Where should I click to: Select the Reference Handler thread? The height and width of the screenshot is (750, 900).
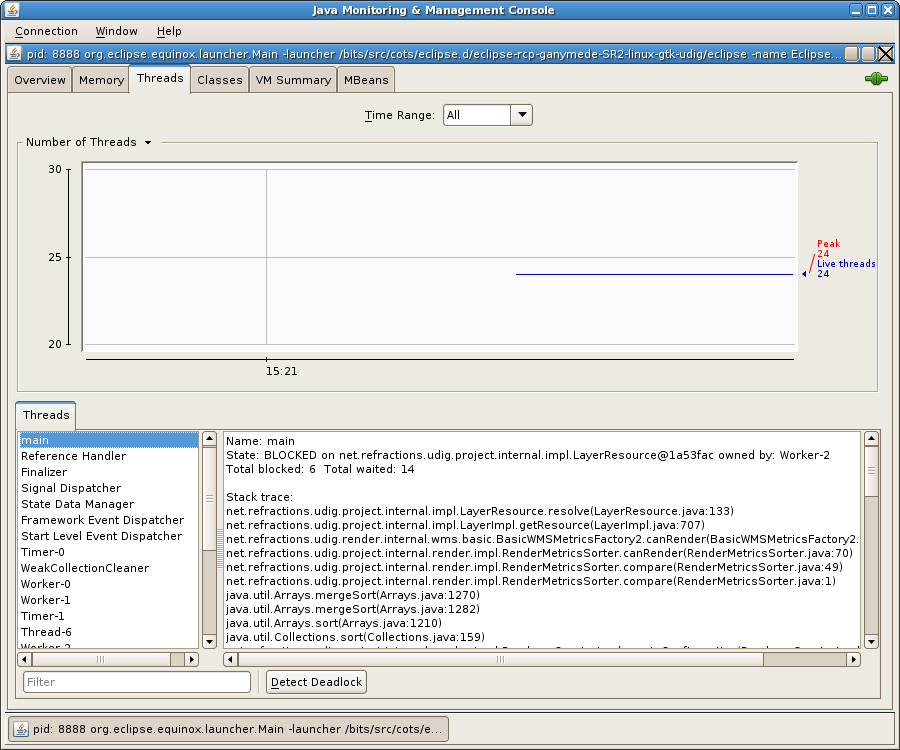tap(109, 456)
